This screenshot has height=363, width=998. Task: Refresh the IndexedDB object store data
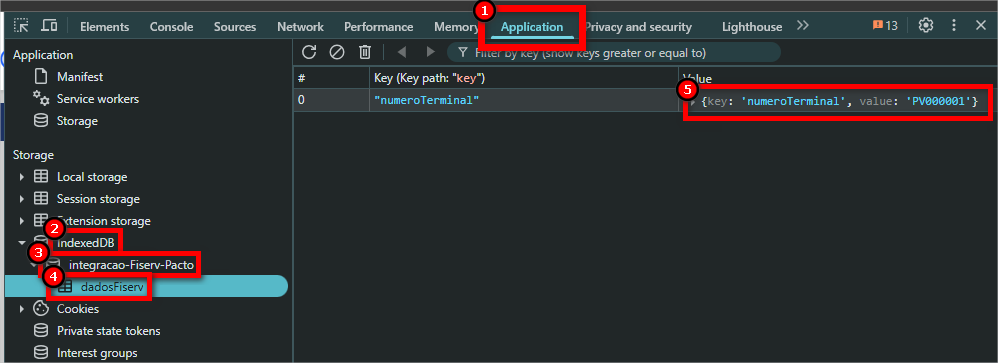click(309, 52)
